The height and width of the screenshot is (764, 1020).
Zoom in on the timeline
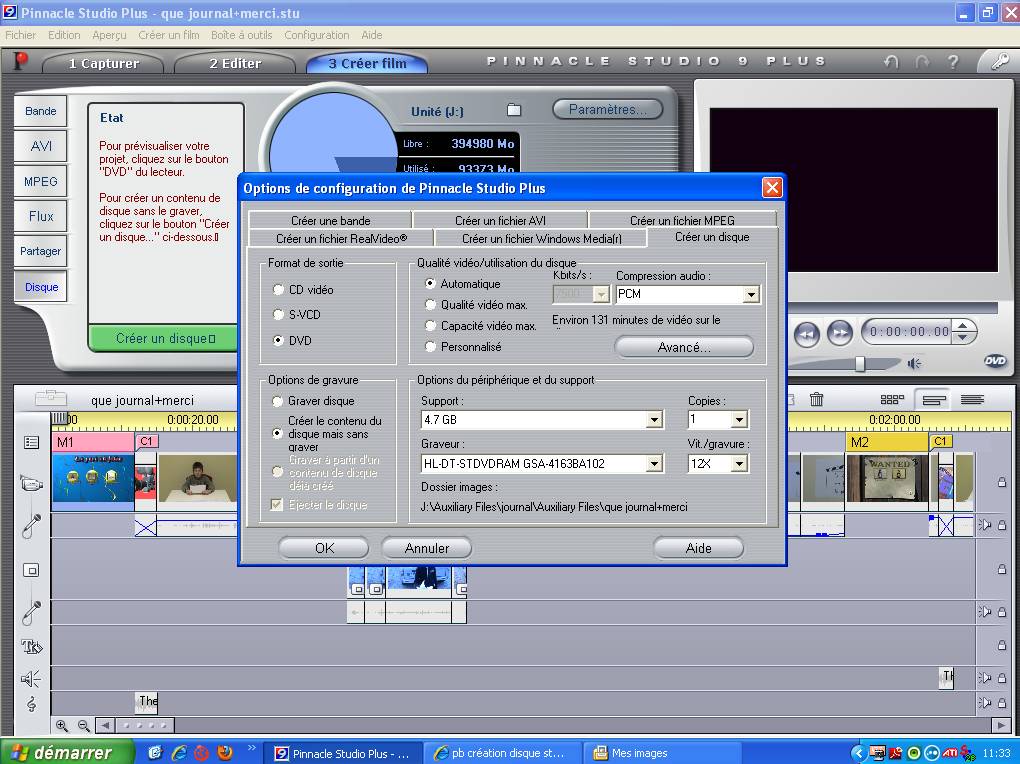[x=62, y=725]
